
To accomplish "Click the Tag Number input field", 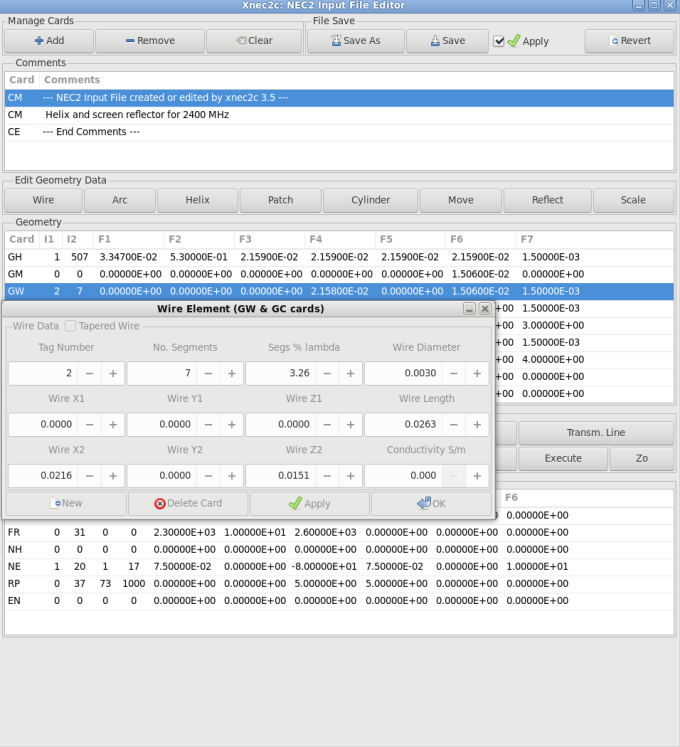I will [43, 374].
